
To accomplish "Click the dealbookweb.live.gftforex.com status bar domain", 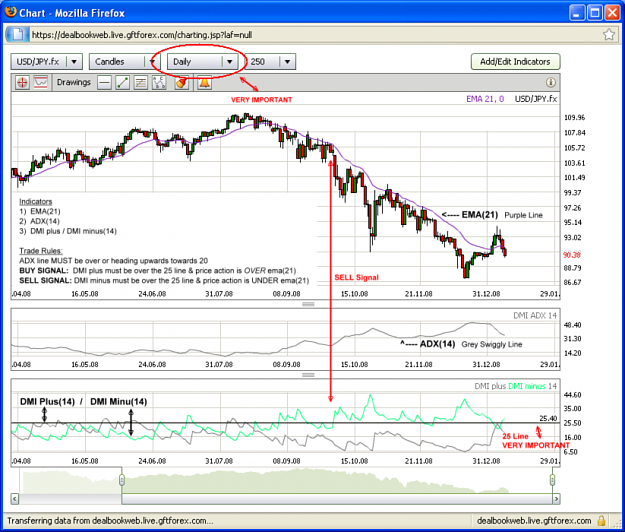I will tap(534, 520).
